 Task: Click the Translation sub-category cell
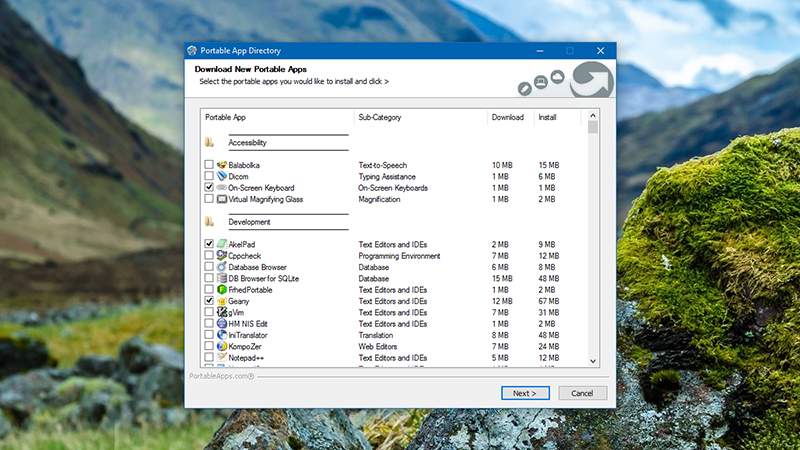coord(376,335)
